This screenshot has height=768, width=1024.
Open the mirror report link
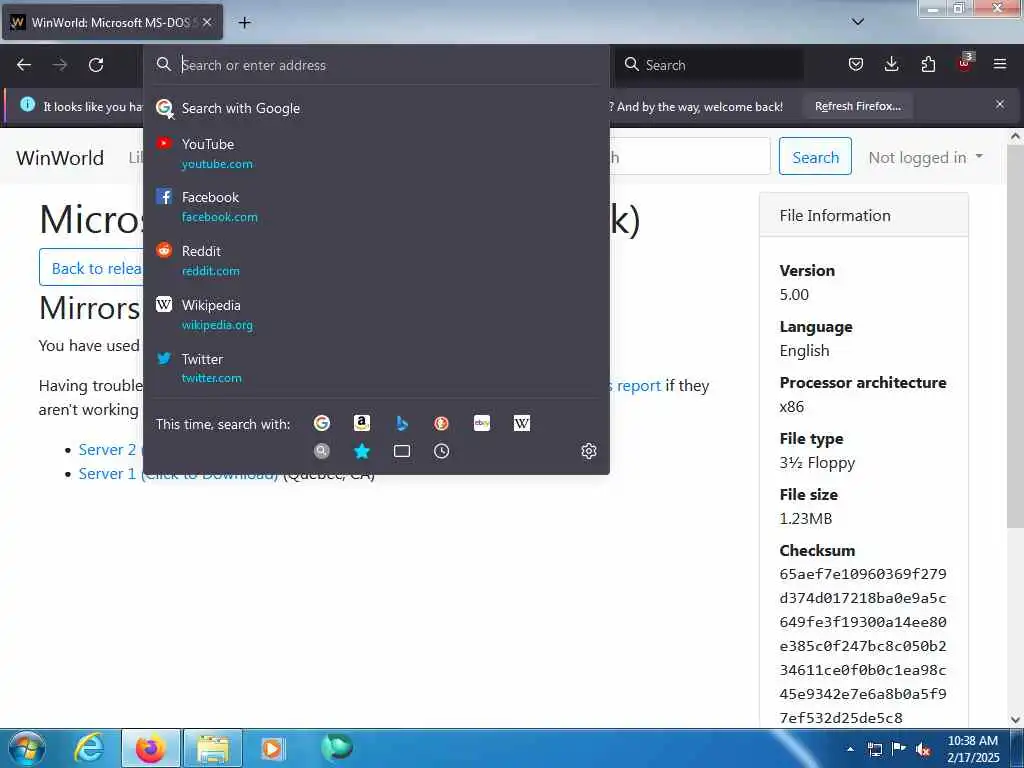point(639,385)
